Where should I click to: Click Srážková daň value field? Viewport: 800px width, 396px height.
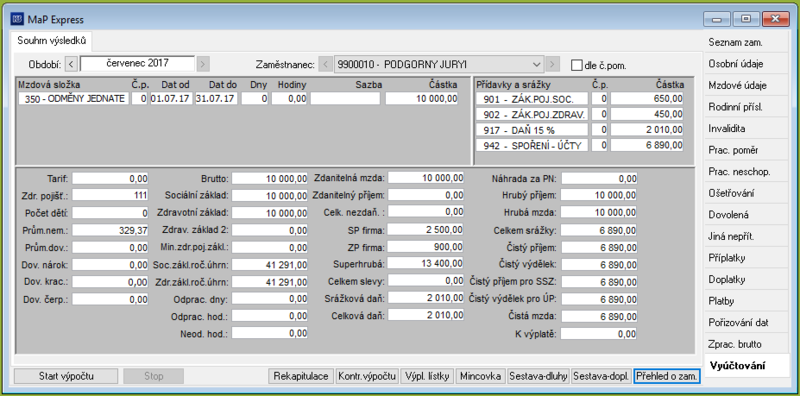tap(426, 298)
